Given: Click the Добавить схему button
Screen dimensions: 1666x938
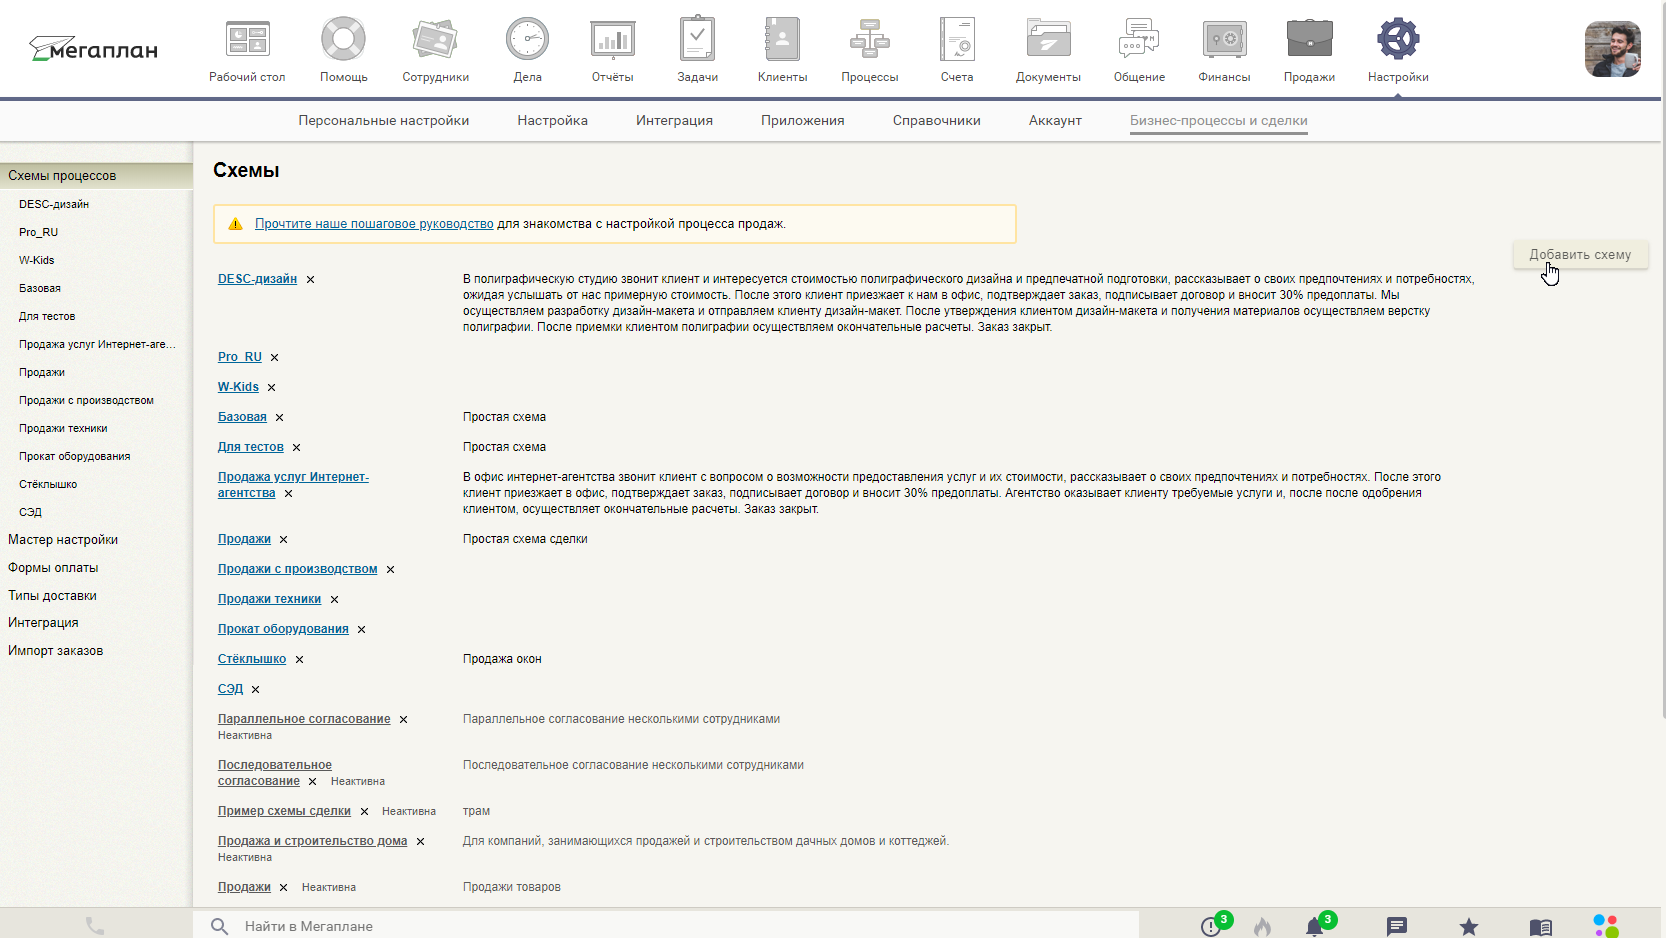Looking at the screenshot, I should [x=1580, y=255].
